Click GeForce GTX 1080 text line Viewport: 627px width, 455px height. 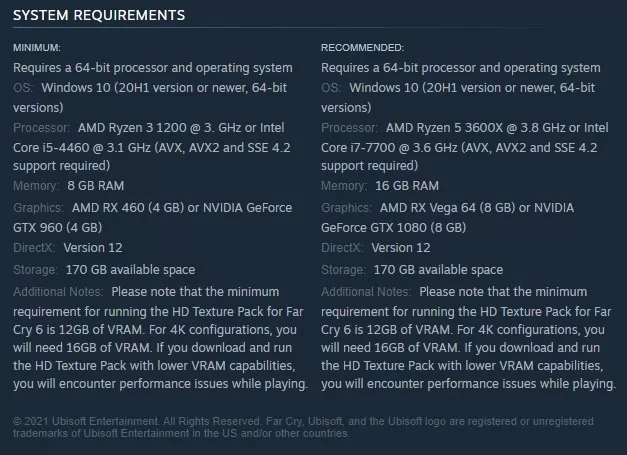pyautogui.click(x=393, y=228)
